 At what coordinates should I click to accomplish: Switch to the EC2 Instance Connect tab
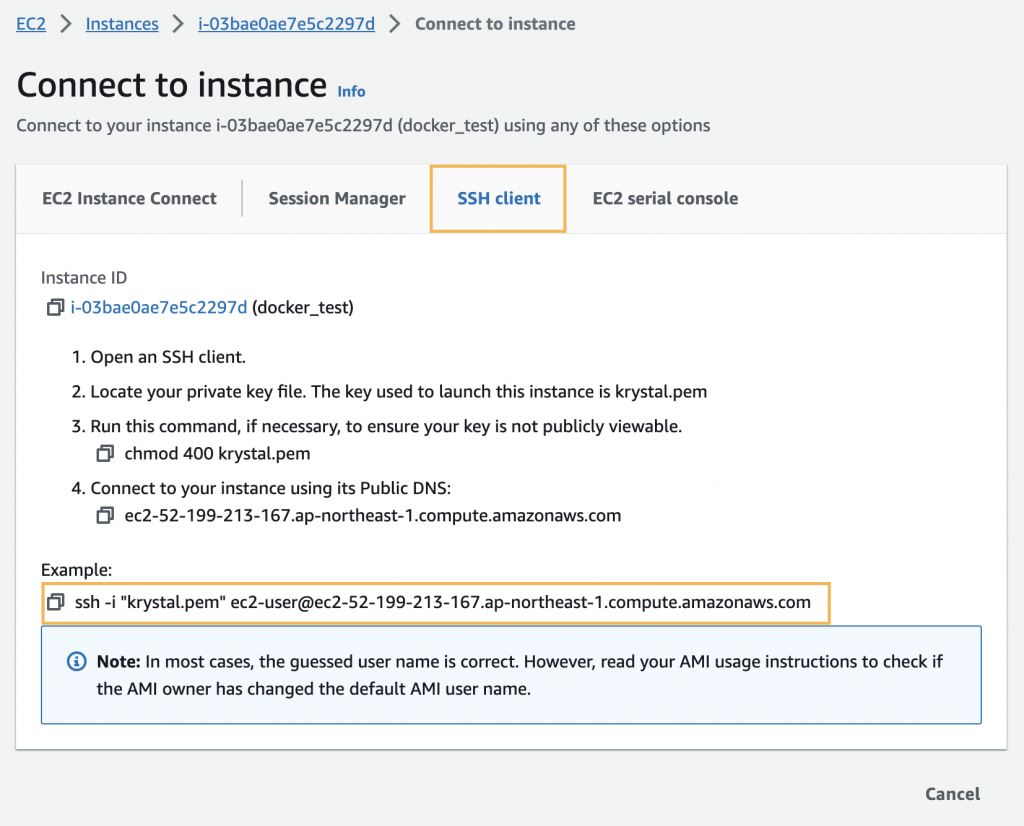coord(129,198)
